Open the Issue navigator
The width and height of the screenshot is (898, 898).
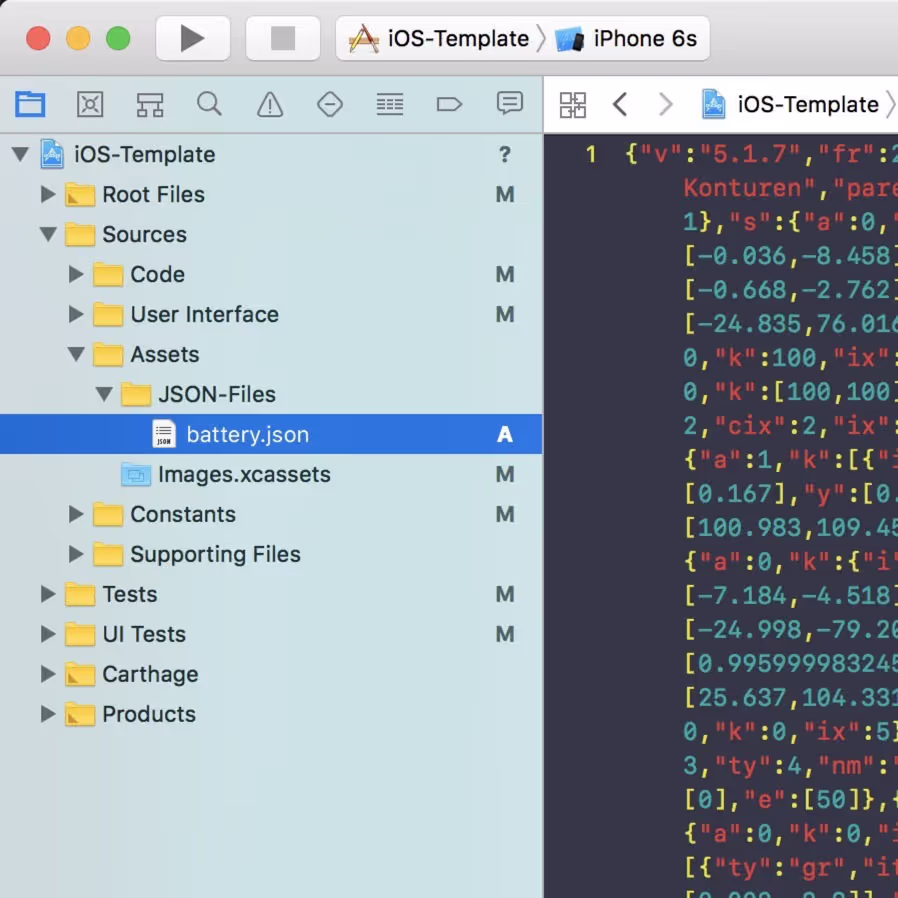pos(270,104)
